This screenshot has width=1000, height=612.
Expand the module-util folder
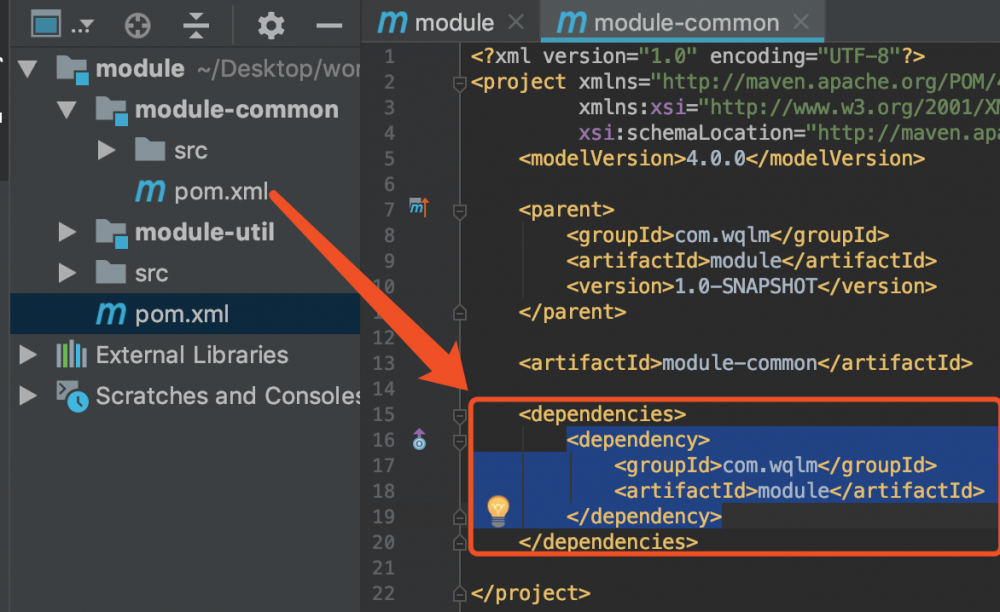[x=67, y=233]
